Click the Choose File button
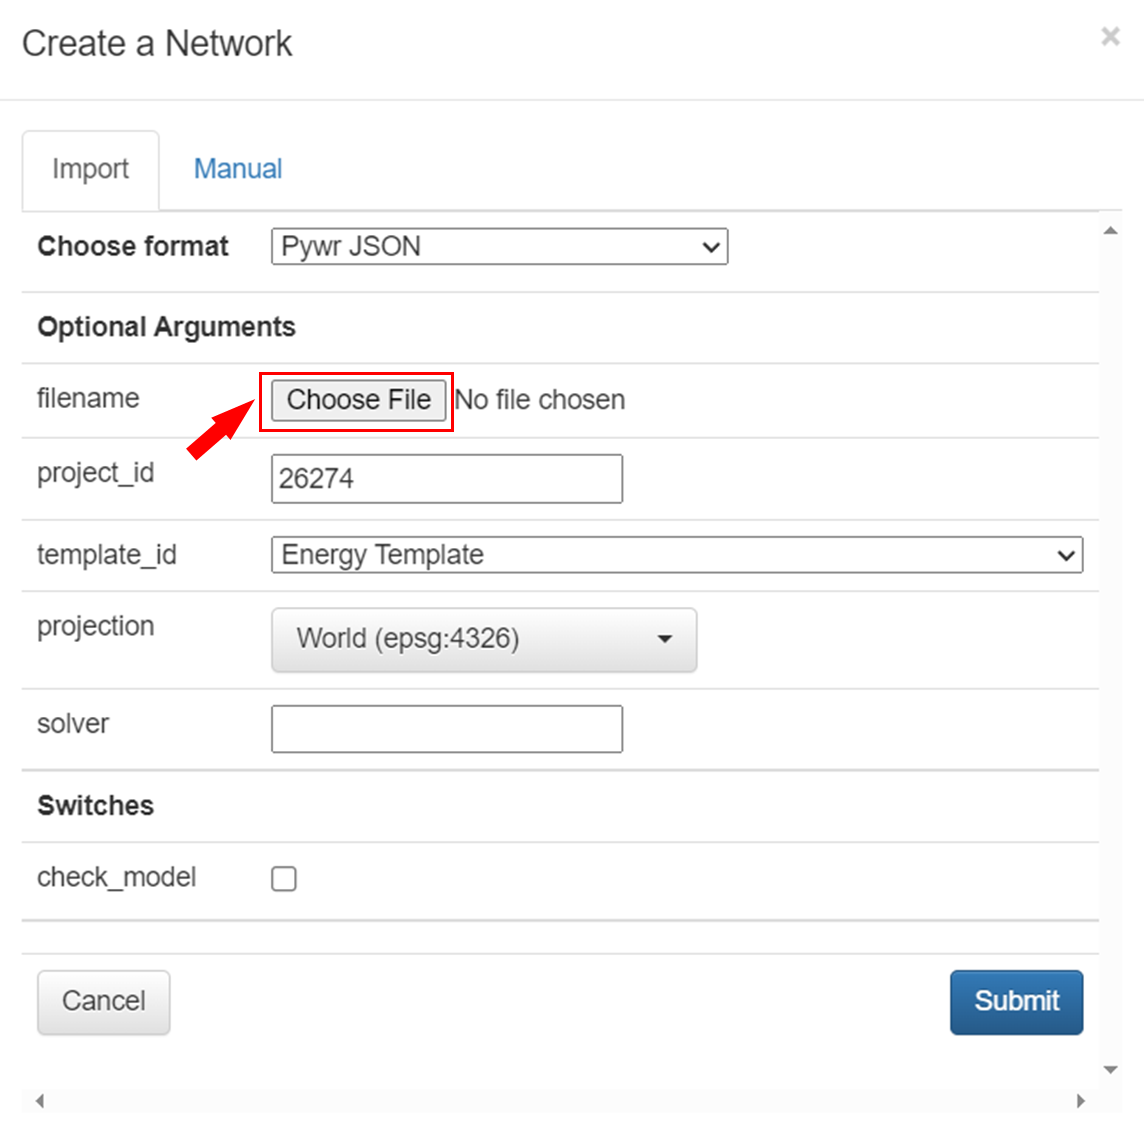 pos(358,400)
